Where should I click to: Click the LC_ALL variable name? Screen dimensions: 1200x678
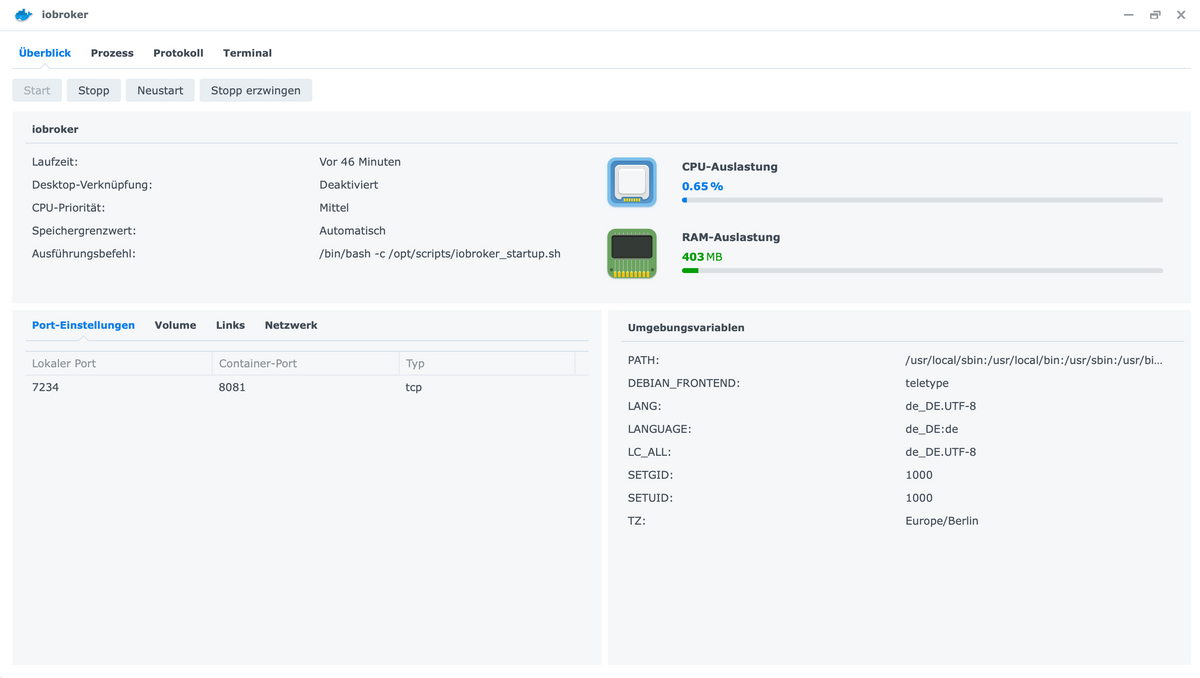pyautogui.click(x=650, y=452)
